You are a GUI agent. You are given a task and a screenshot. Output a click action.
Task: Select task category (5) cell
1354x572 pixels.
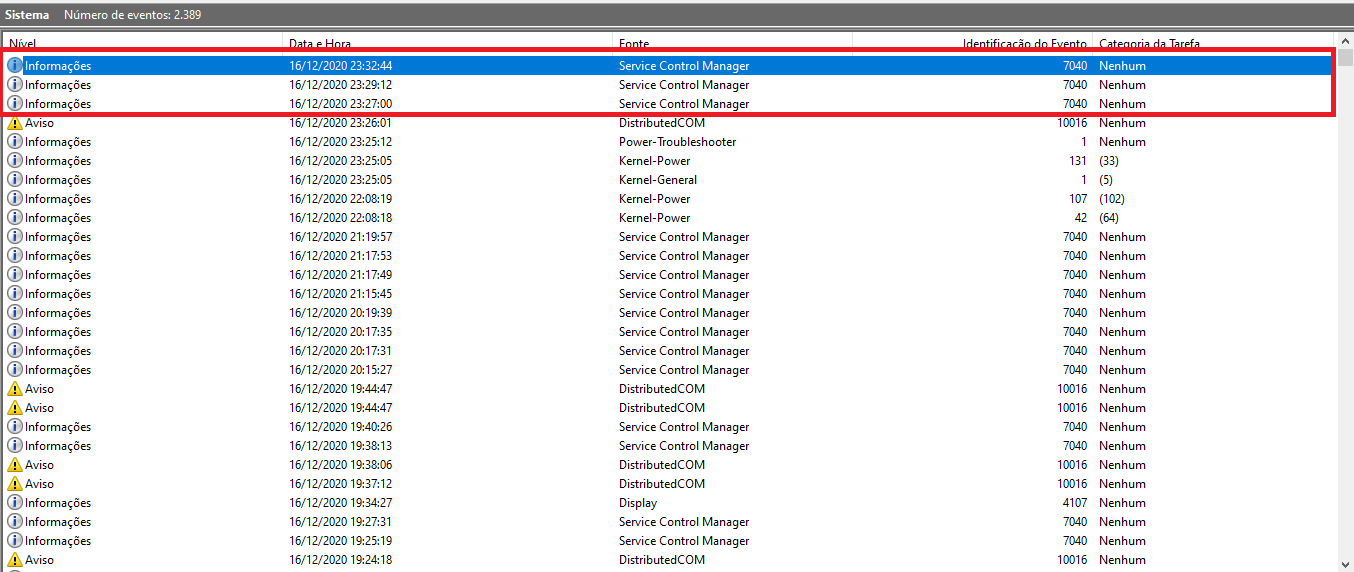1106,180
